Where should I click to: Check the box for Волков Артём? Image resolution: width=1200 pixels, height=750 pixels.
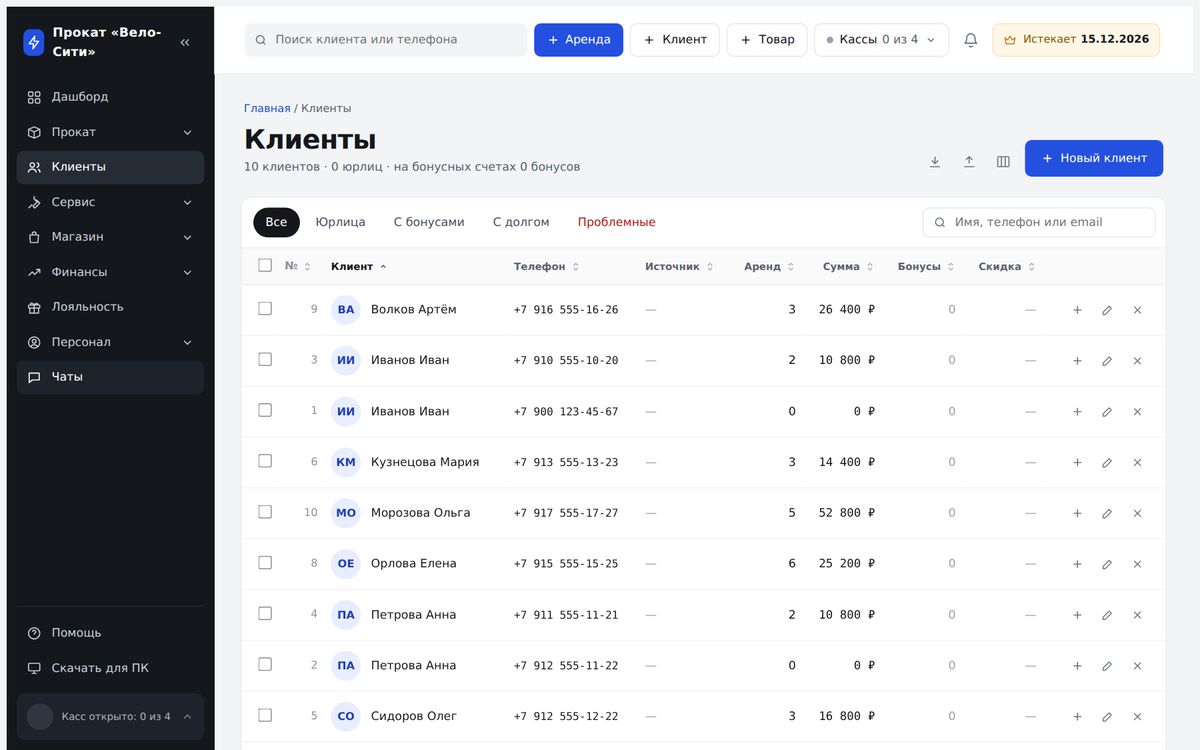coord(265,309)
